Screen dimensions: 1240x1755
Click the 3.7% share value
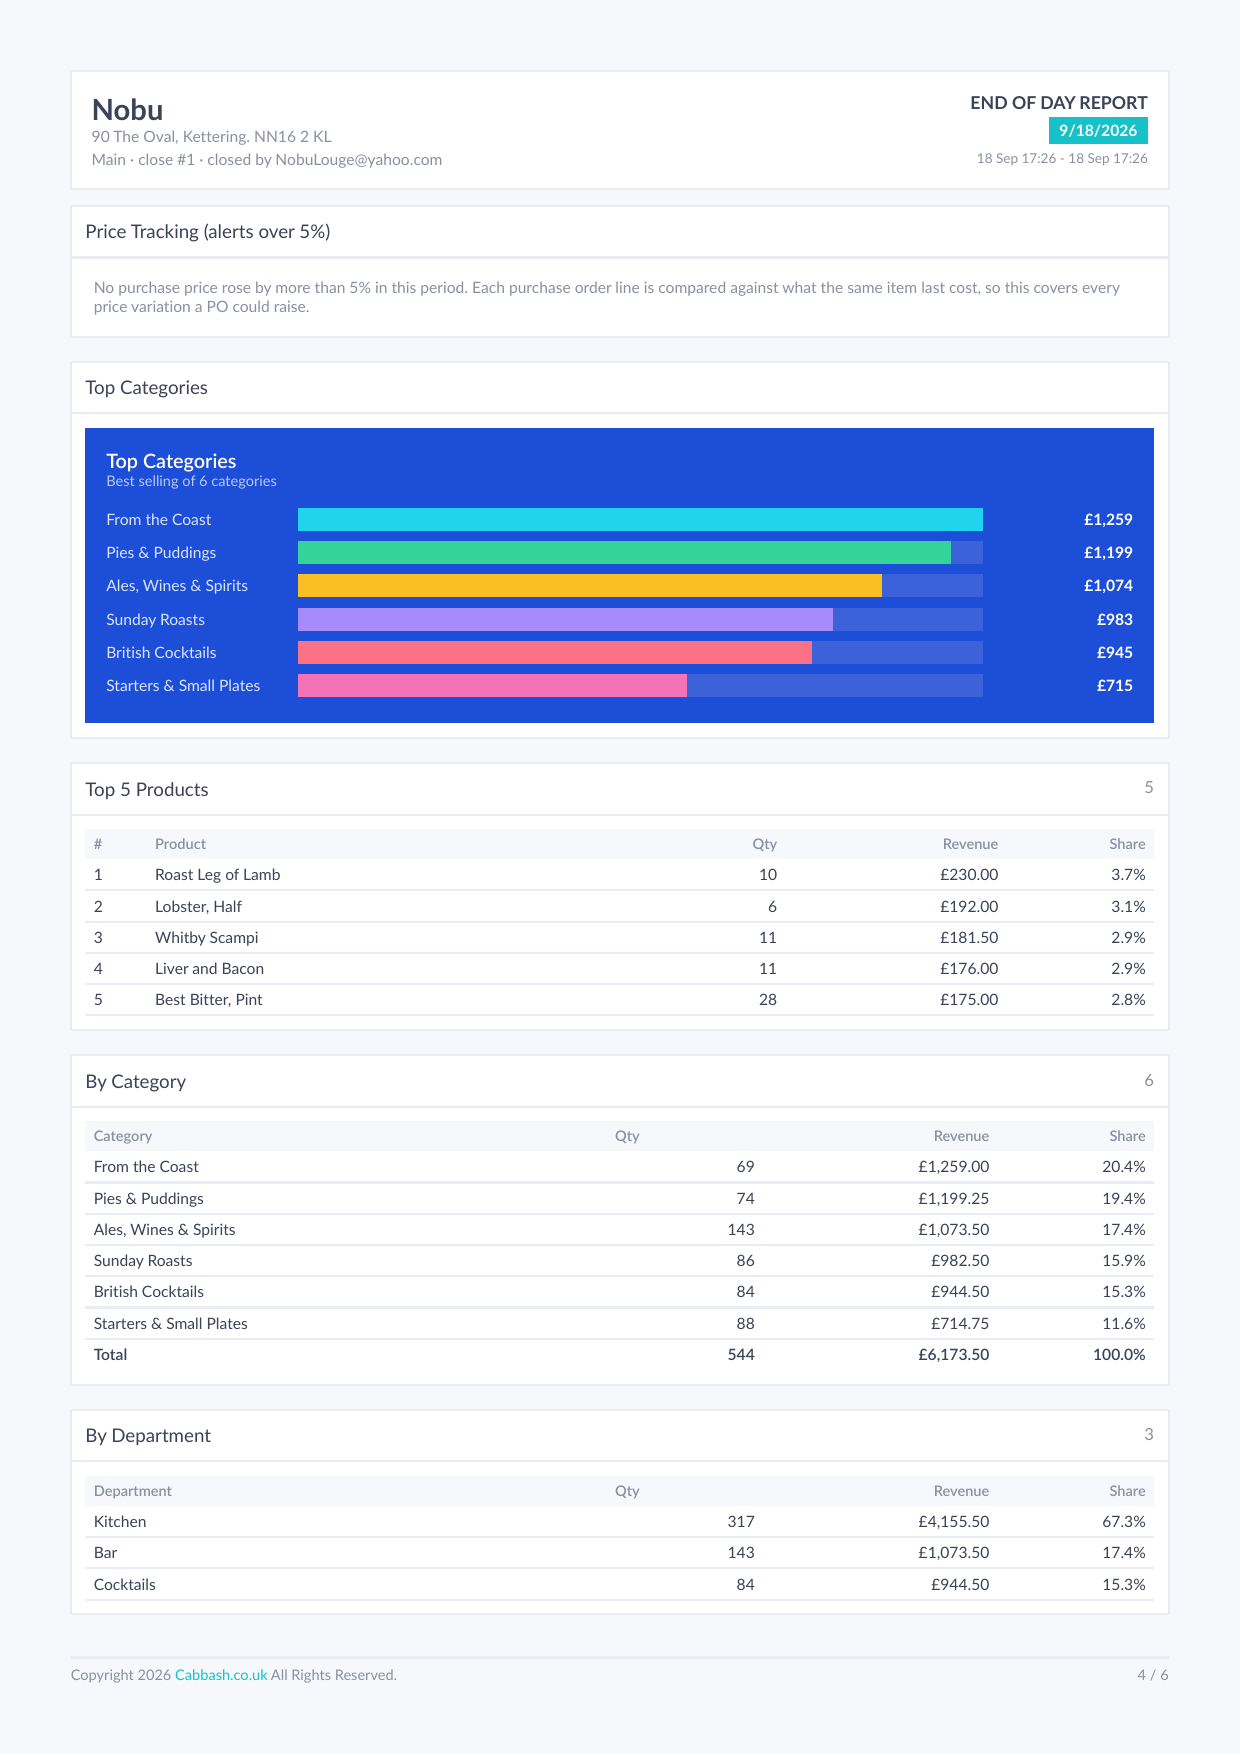pos(1128,875)
